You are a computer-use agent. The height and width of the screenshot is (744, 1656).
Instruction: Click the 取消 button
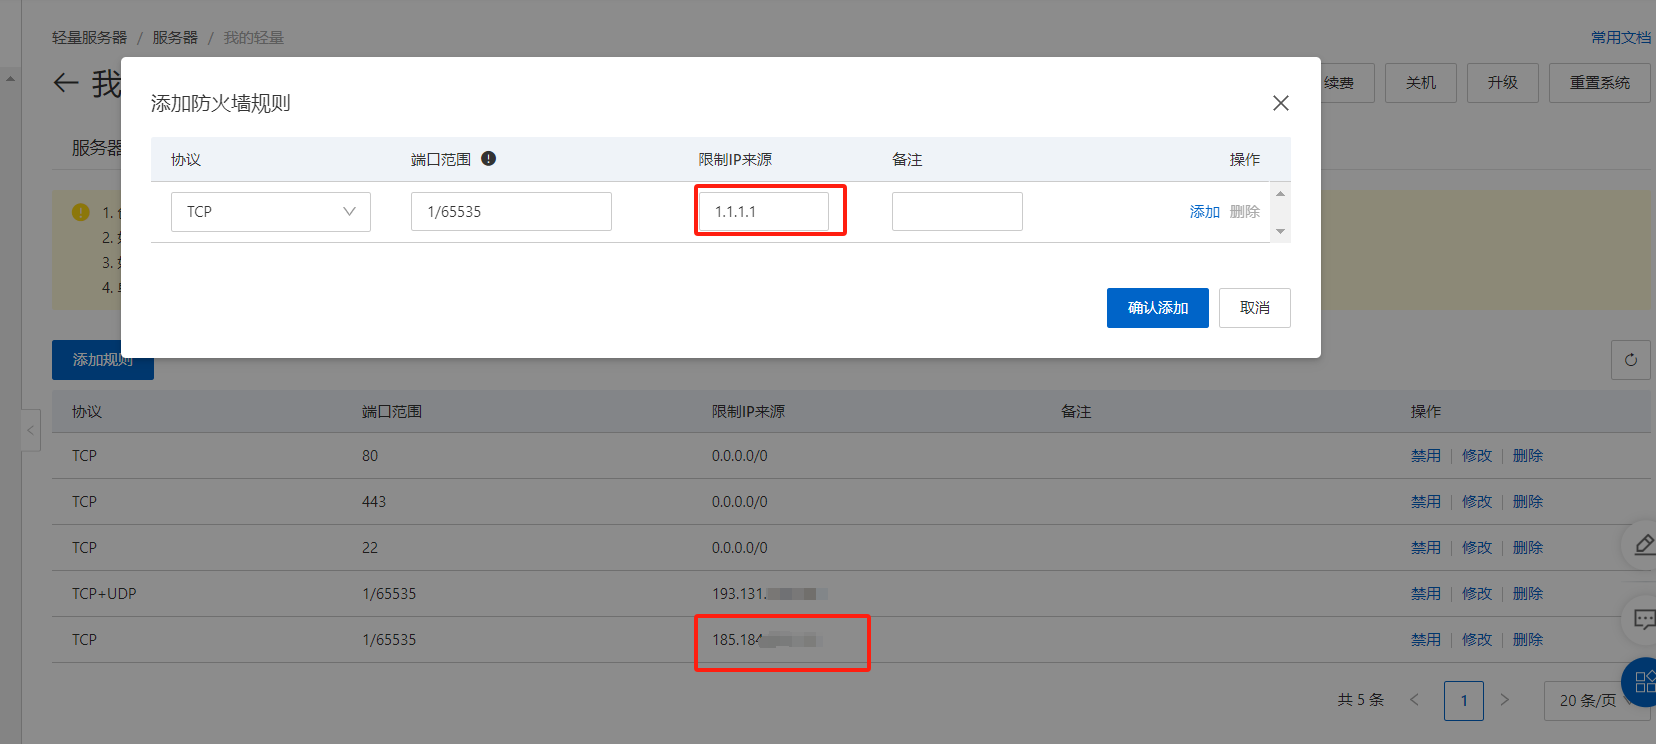1254,308
